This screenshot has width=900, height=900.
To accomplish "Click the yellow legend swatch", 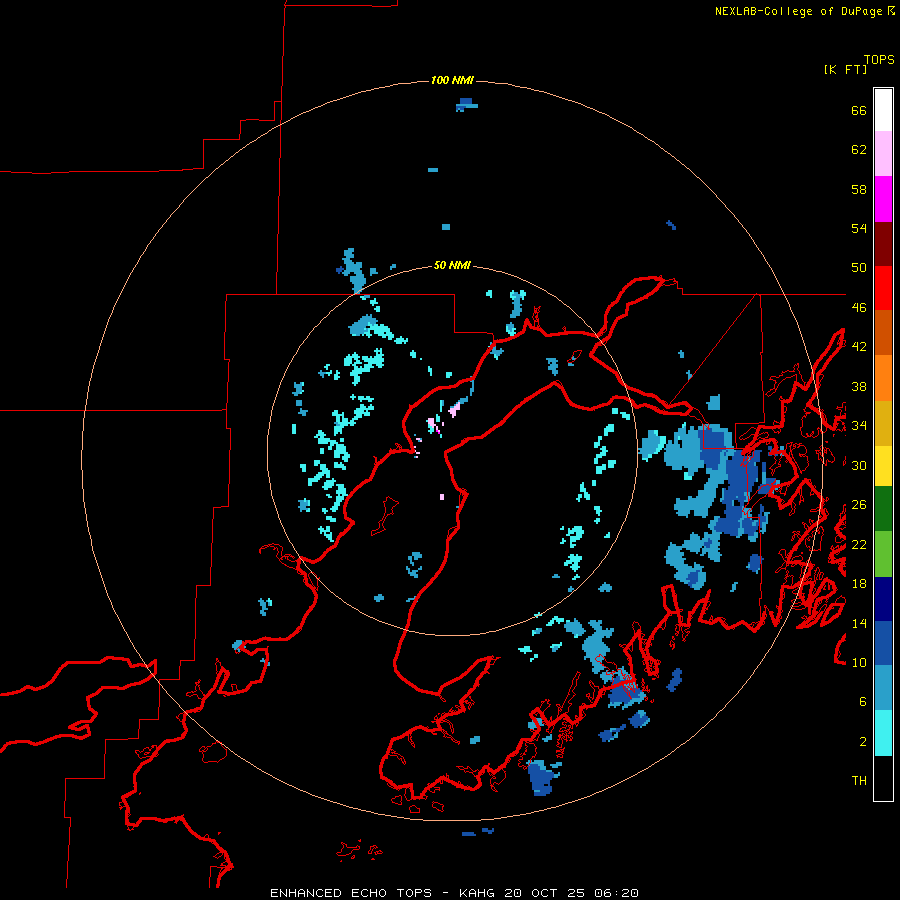I will pyautogui.click(x=883, y=466).
